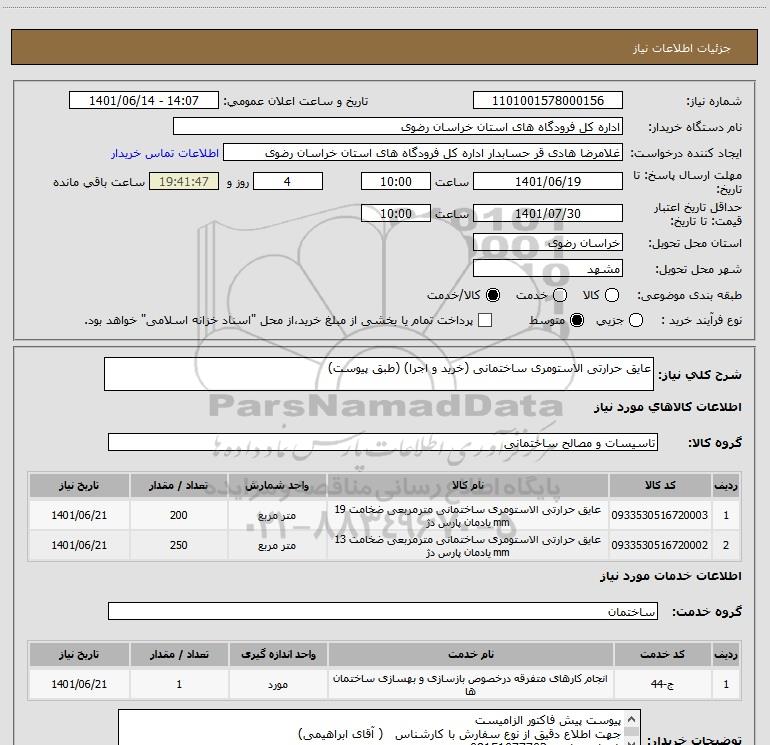Image resolution: width=770 pixels, height=745 pixels.
Task: Click the واحد شمارش column header
Action: tap(277, 486)
